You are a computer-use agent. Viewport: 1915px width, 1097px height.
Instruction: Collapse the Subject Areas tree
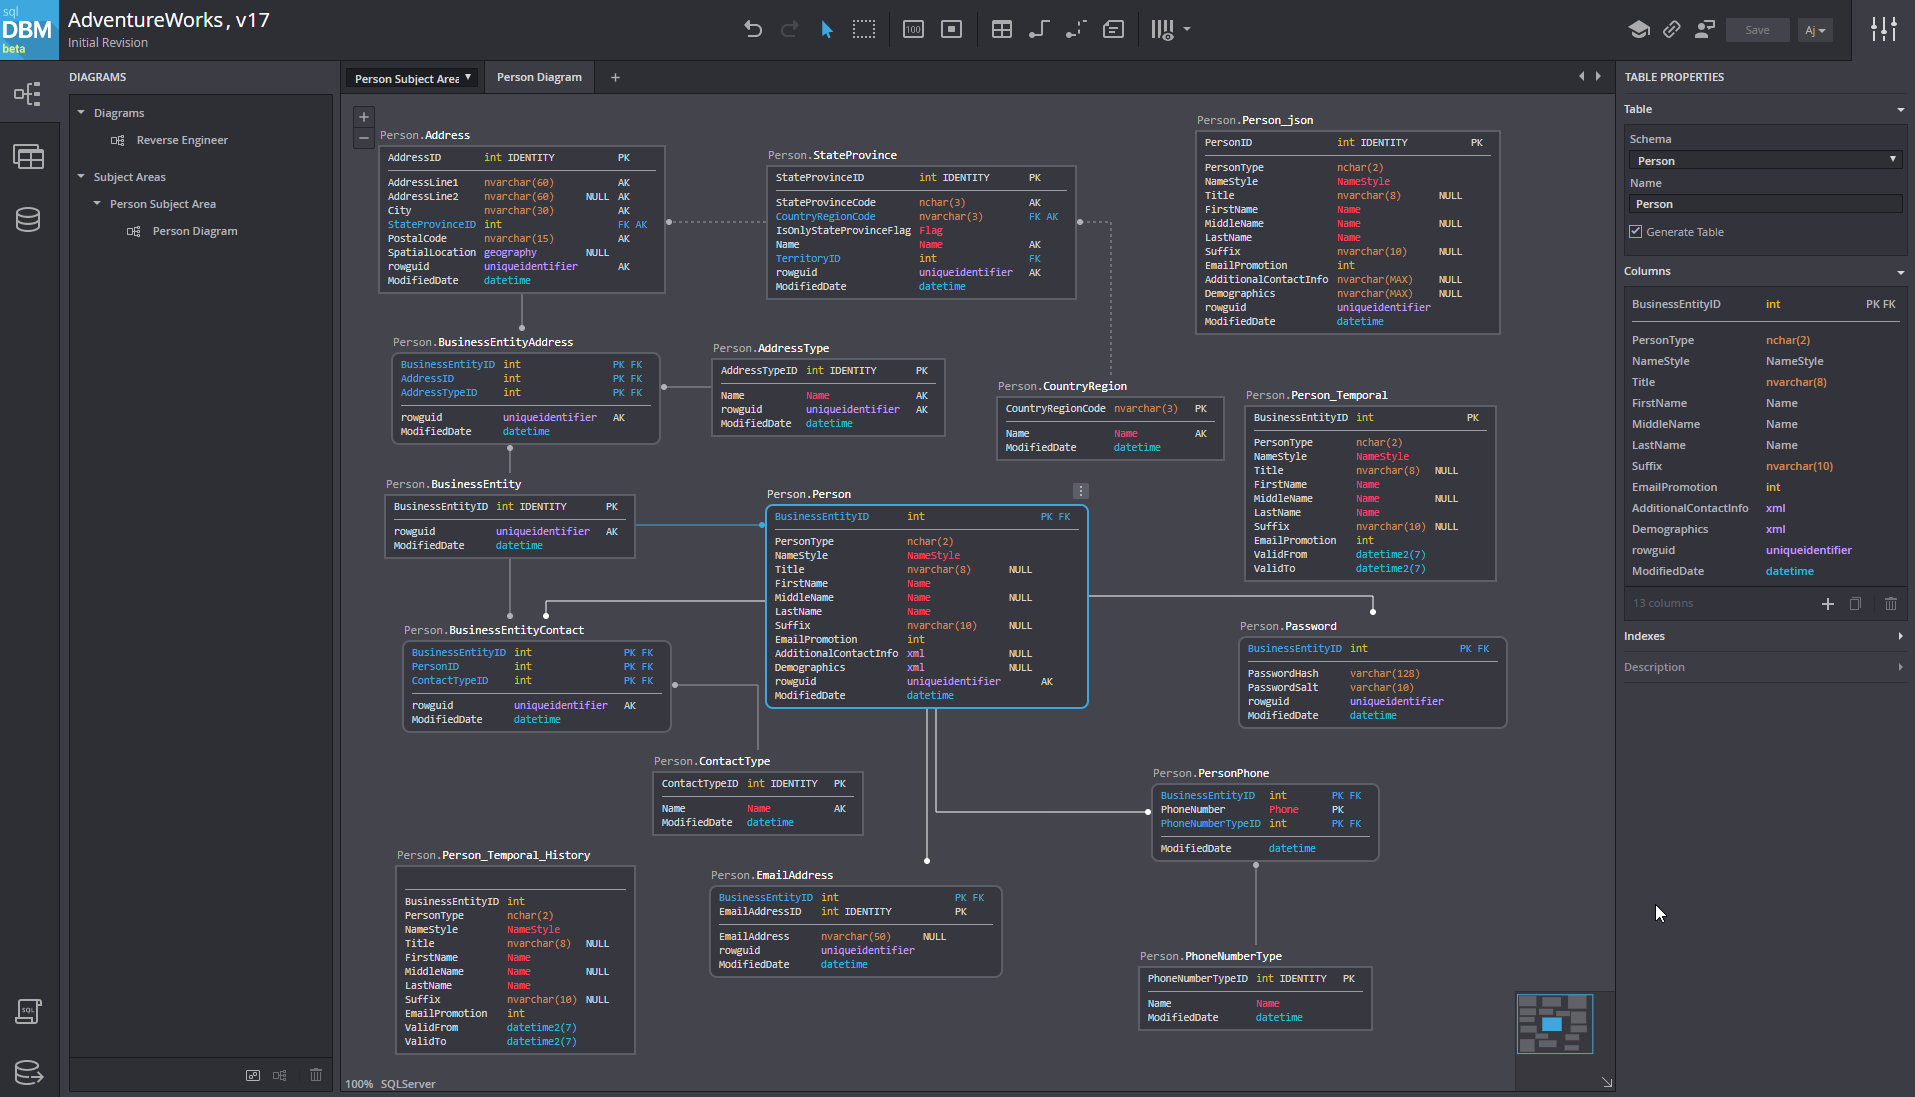point(81,176)
